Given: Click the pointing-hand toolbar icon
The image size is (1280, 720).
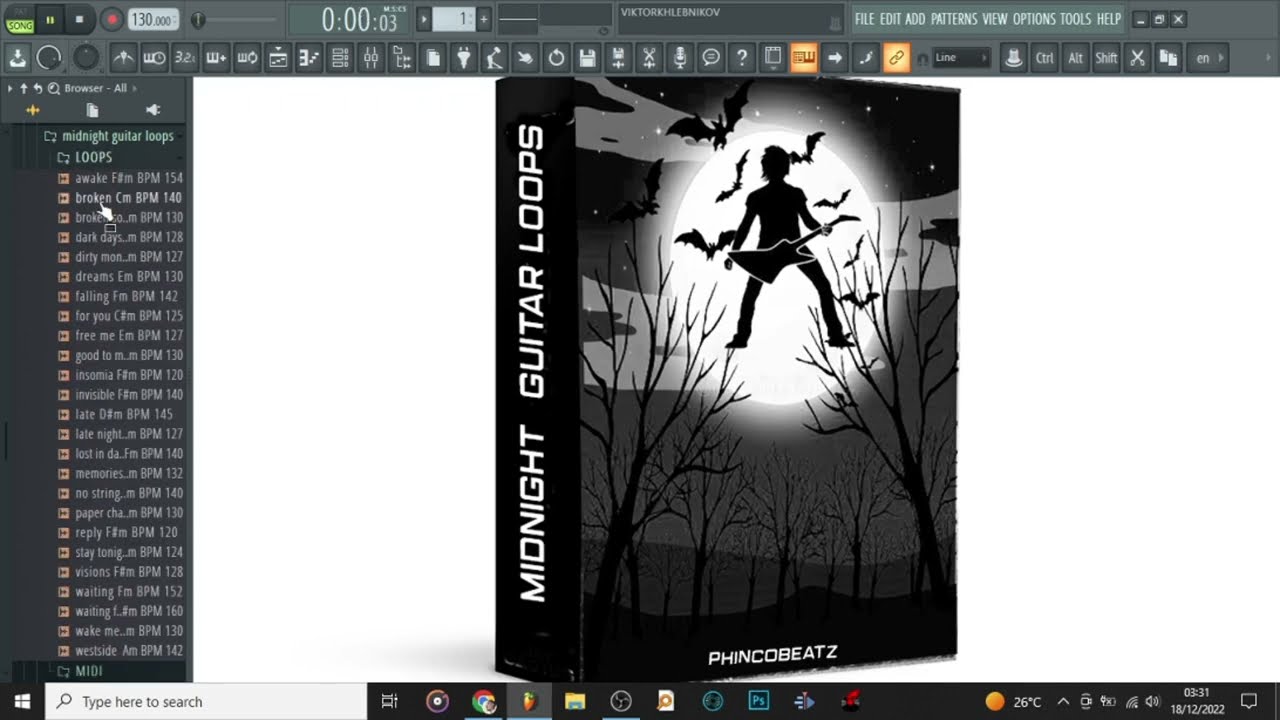Looking at the screenshot, I should point(525,58).
